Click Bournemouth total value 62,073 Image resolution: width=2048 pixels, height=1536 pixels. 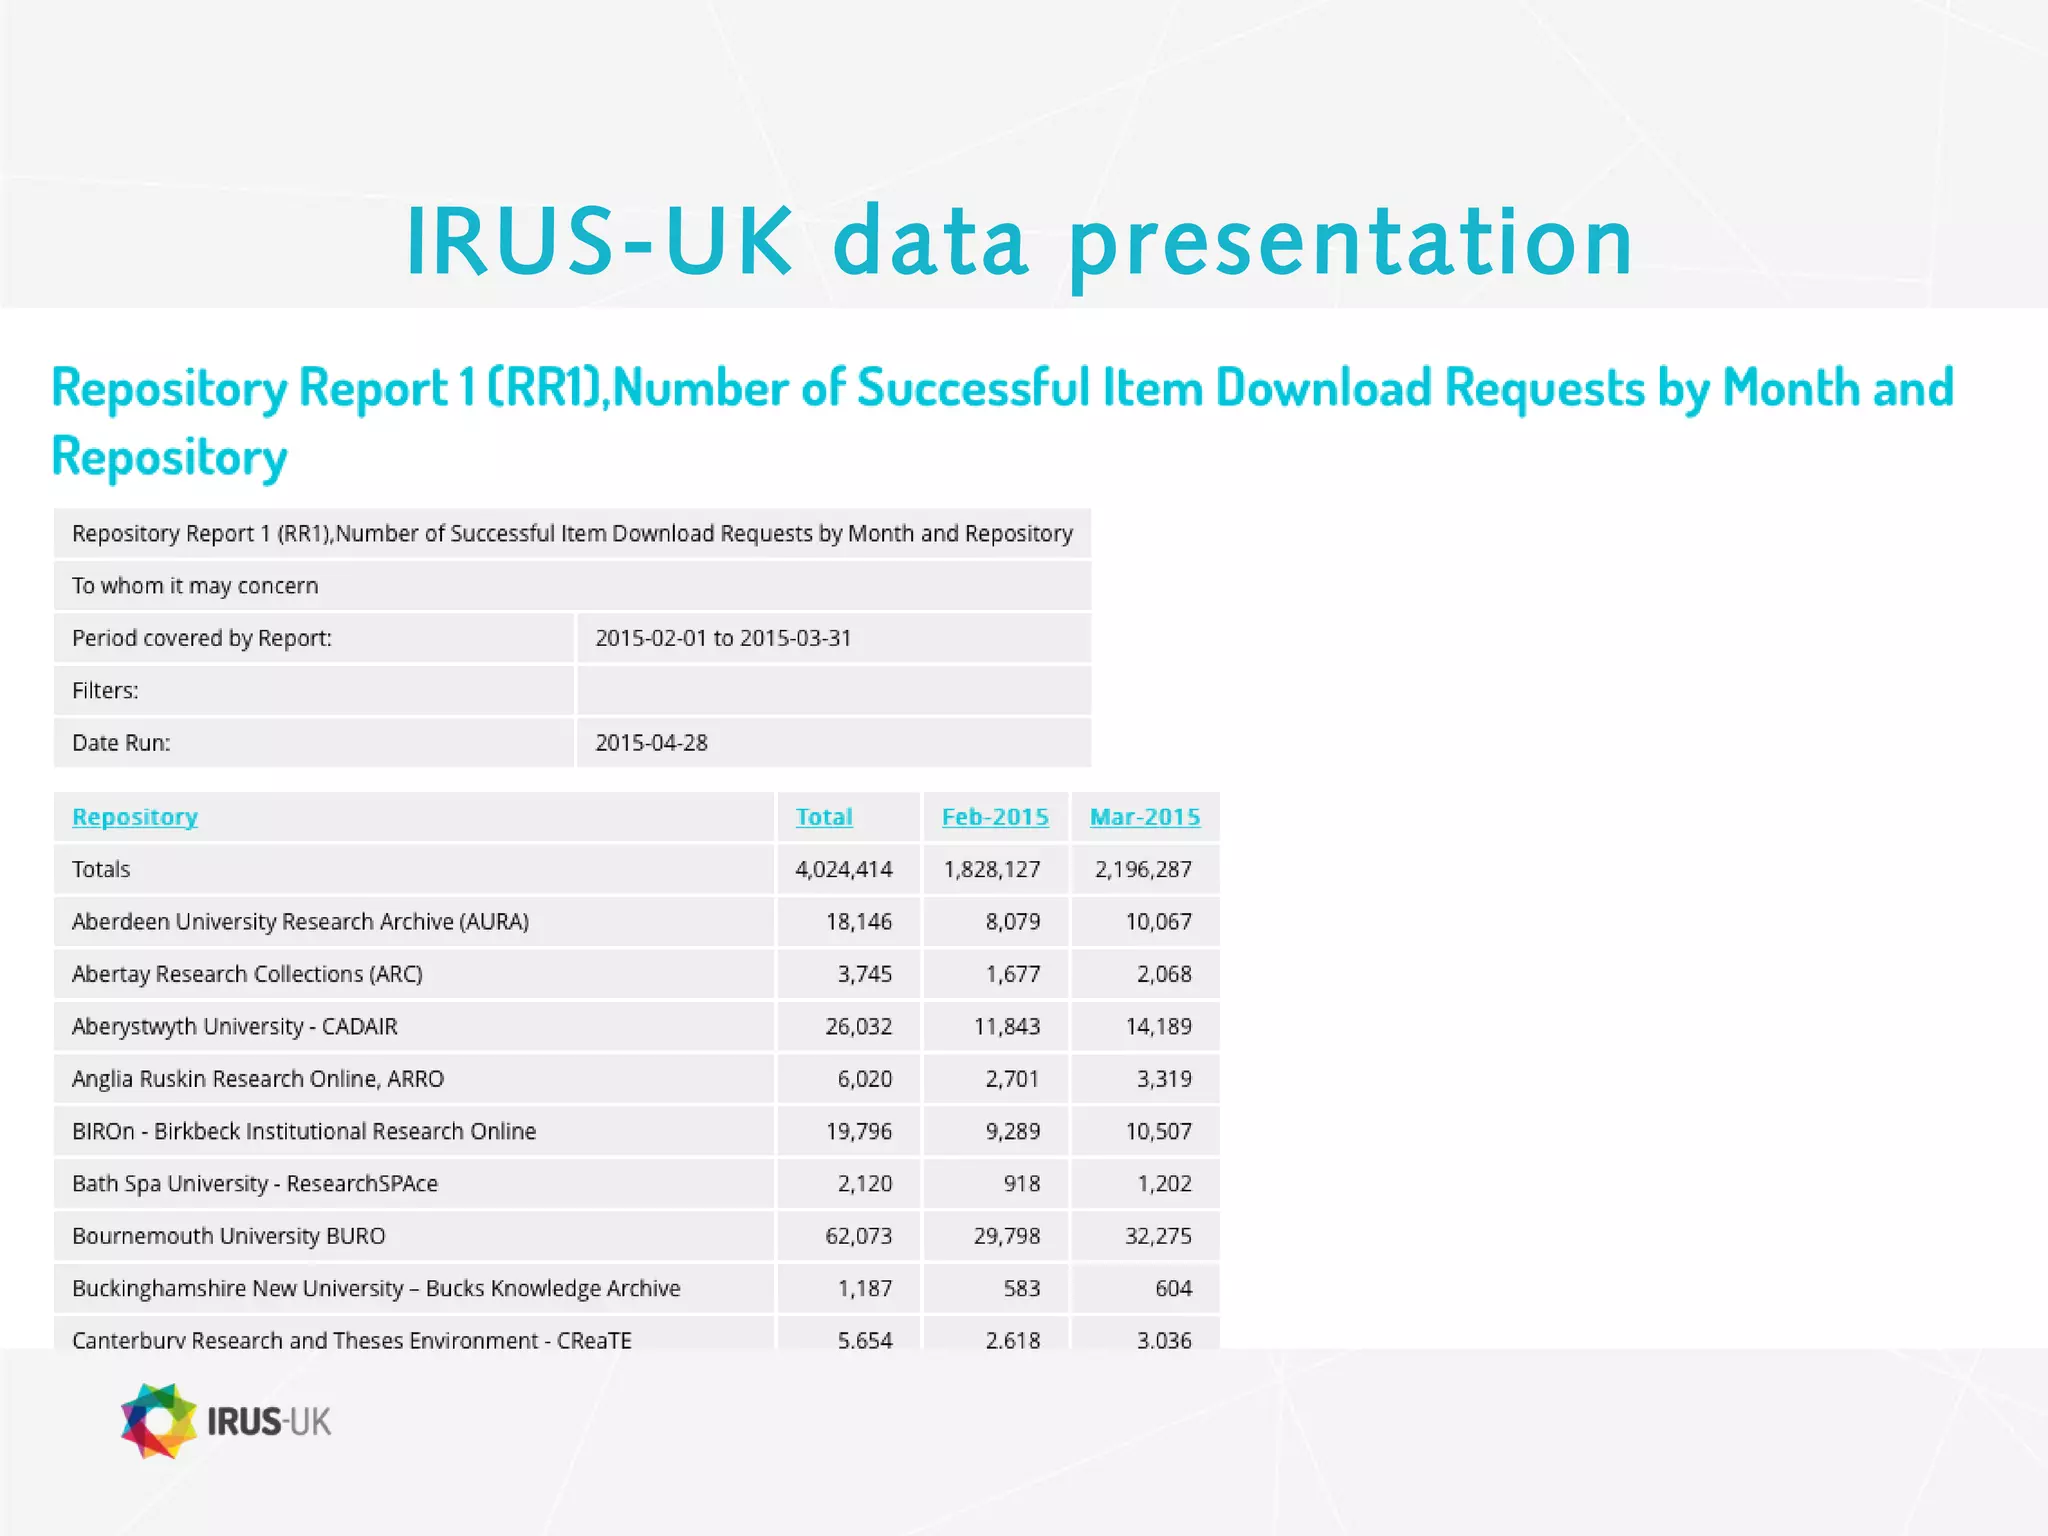pos(859,1235)
